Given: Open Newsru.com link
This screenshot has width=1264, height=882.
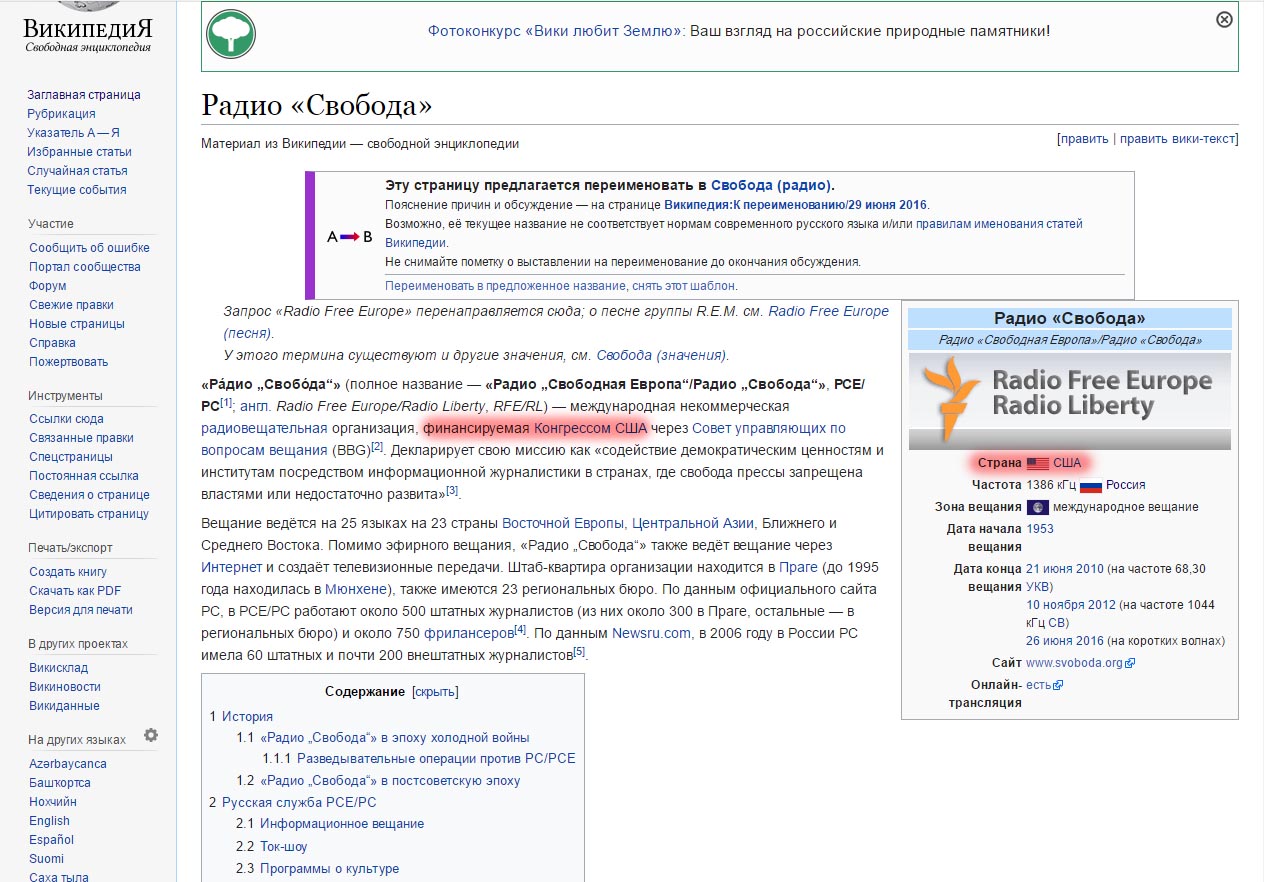Looking at the screenshot, I should click(x=651, y=633).
